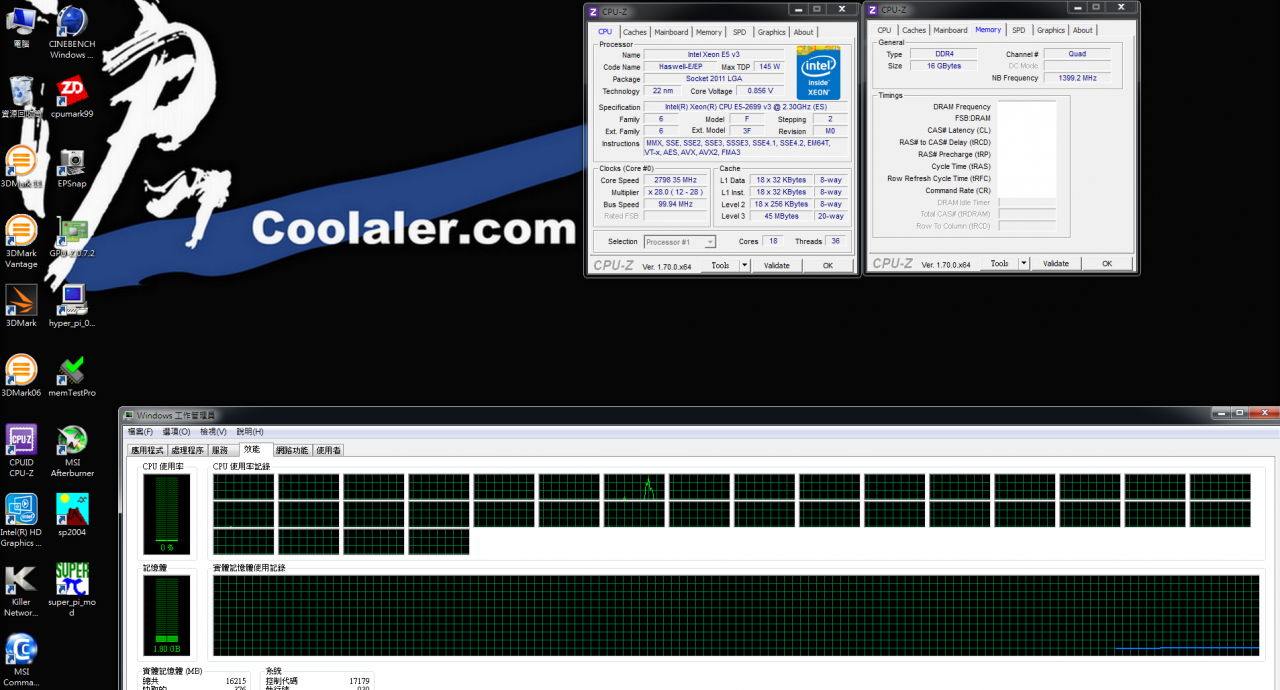The height and width of the screenshot is (690, 1280).
Task: Select the 3DMark06 desktop shortcut
Action: (x=21, y=376)
